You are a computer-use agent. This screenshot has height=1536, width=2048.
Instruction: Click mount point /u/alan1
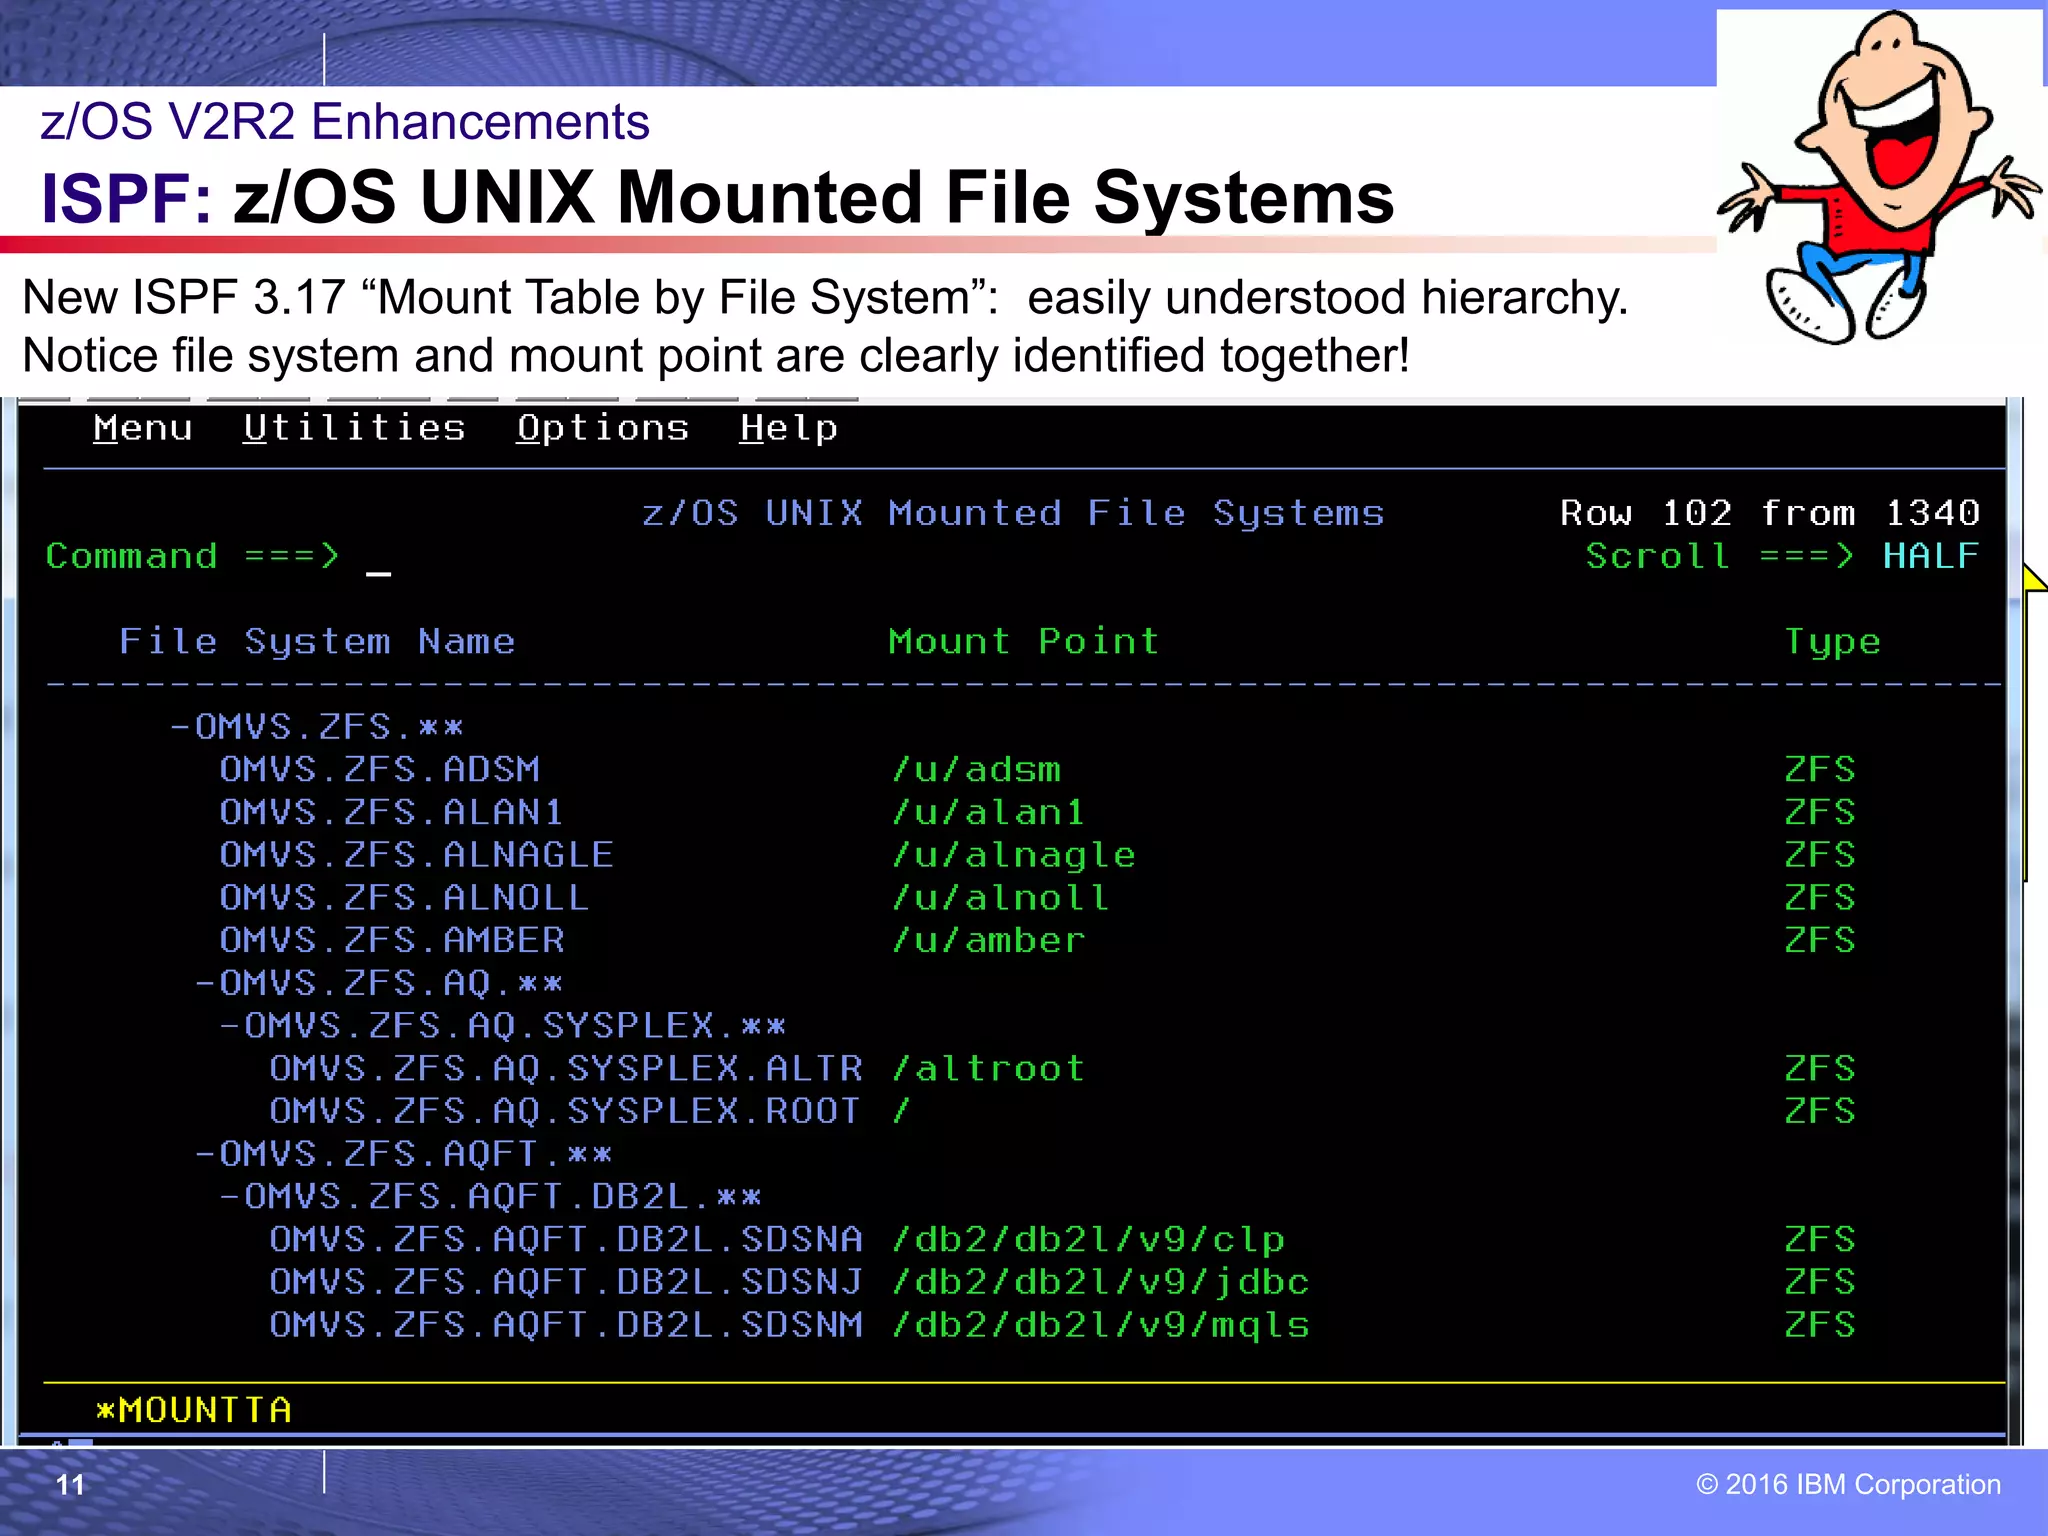(x=988, y=813)
